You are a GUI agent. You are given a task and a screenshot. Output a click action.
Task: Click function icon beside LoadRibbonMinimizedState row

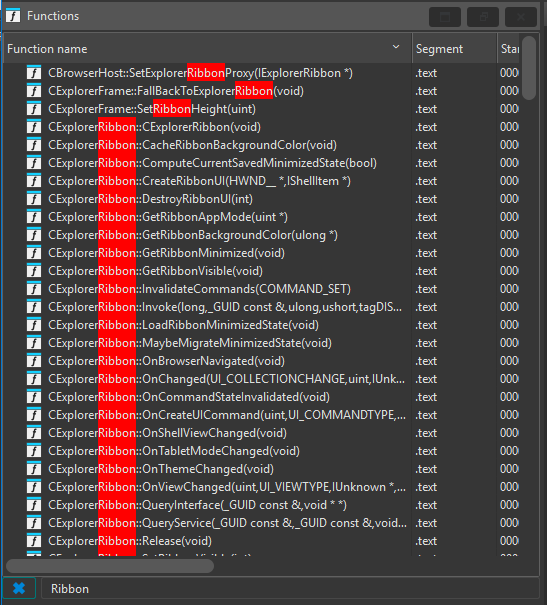(x=34, y=325)
